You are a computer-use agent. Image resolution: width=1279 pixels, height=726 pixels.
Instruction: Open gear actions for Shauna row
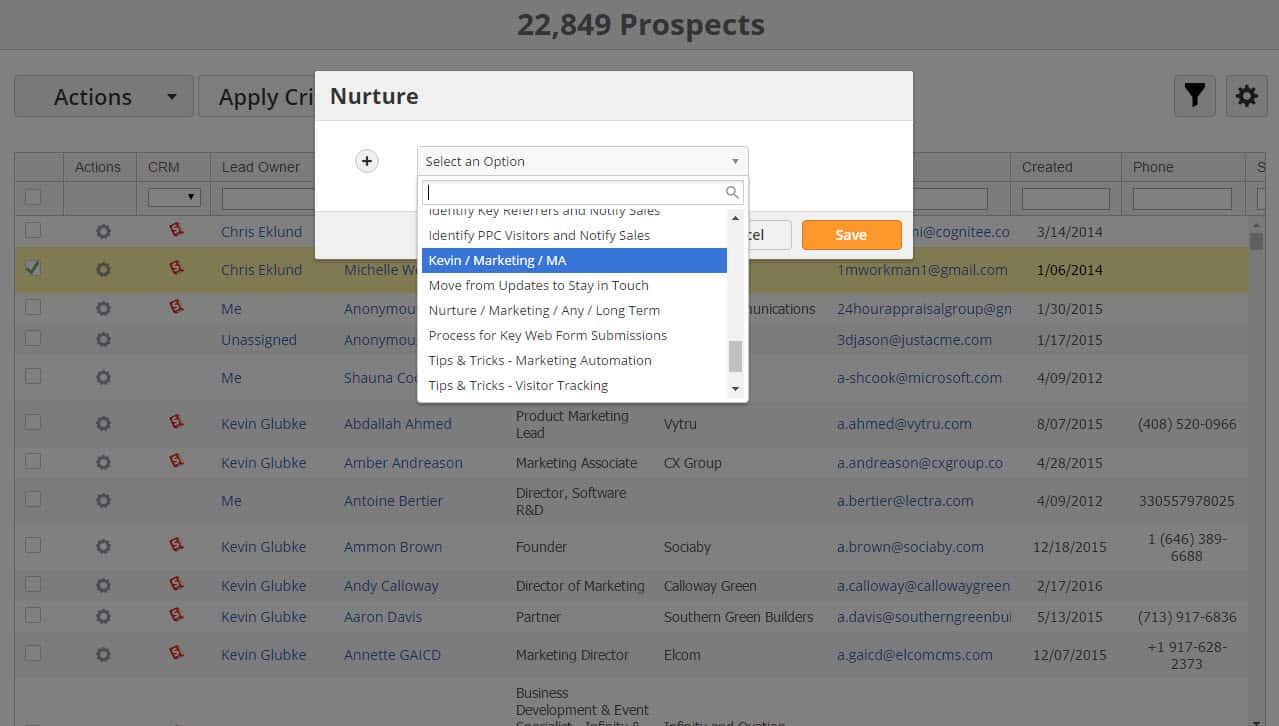point(103,378)
